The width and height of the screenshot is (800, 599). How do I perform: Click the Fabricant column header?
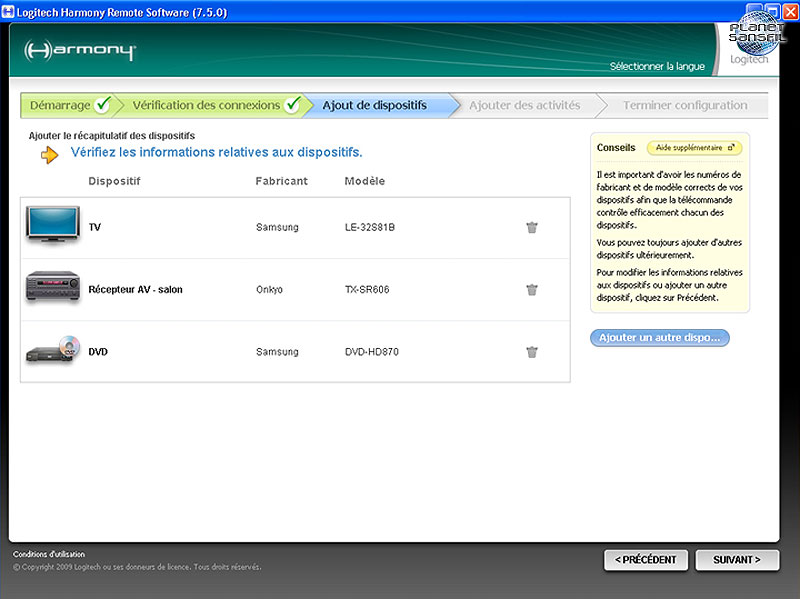(282, 181)
